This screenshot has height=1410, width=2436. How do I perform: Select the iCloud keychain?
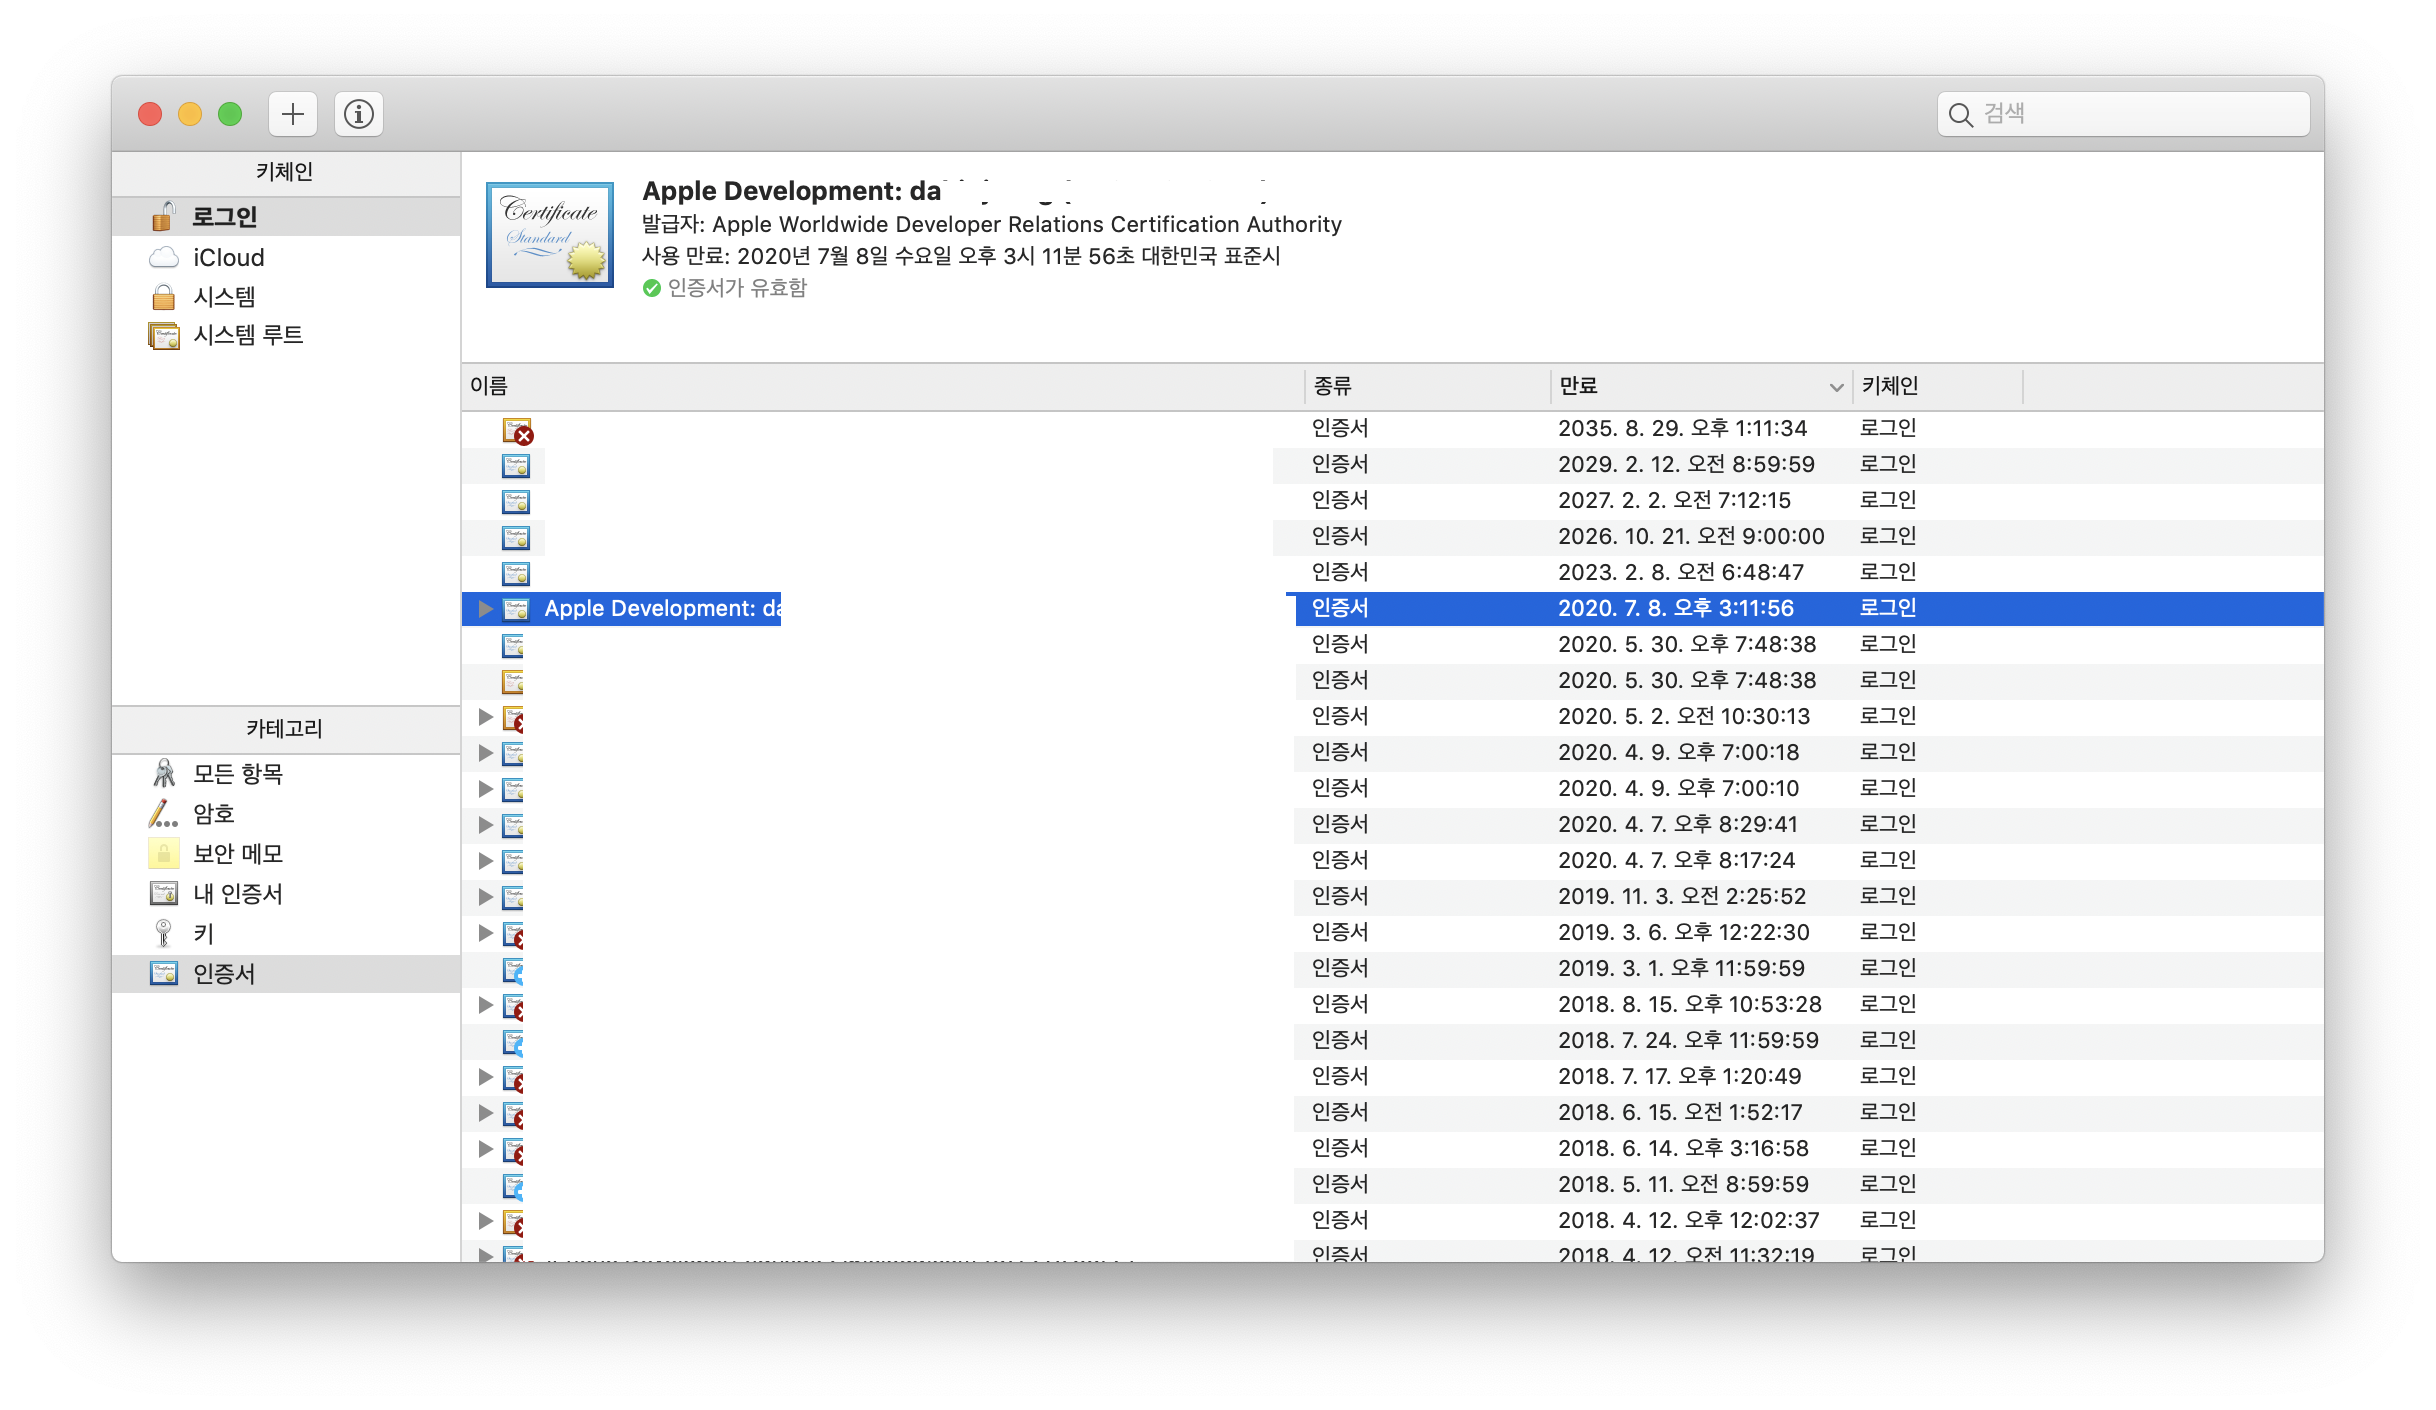[x=228, y=258]
